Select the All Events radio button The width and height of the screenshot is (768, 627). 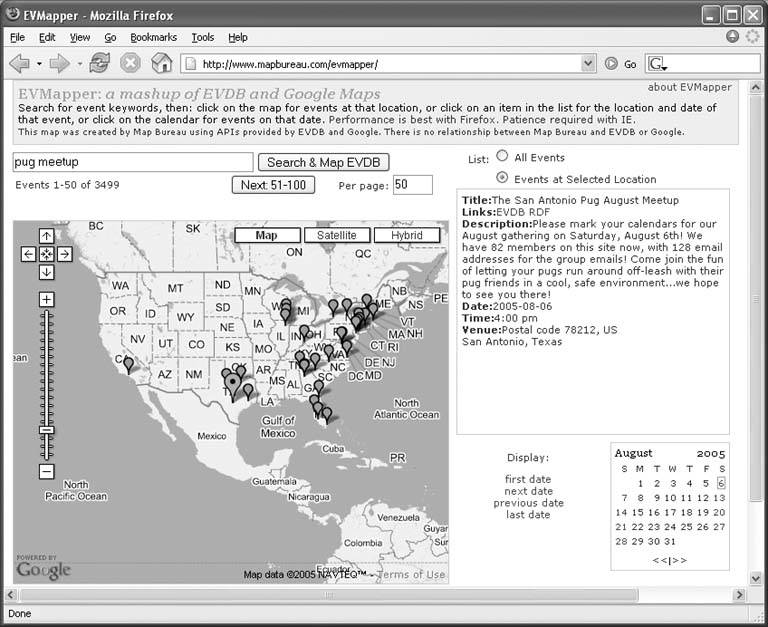[x=502, y=157]
